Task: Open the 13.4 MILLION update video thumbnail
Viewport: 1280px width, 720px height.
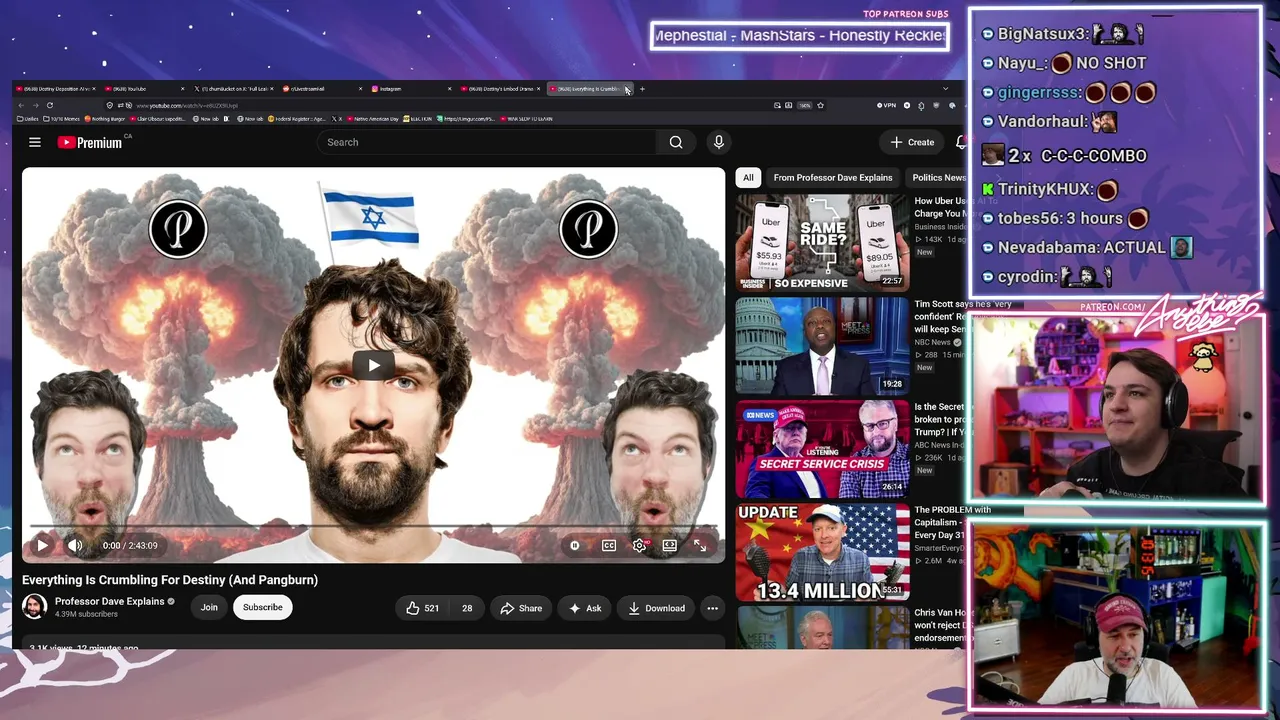Action: coord(822,552)
